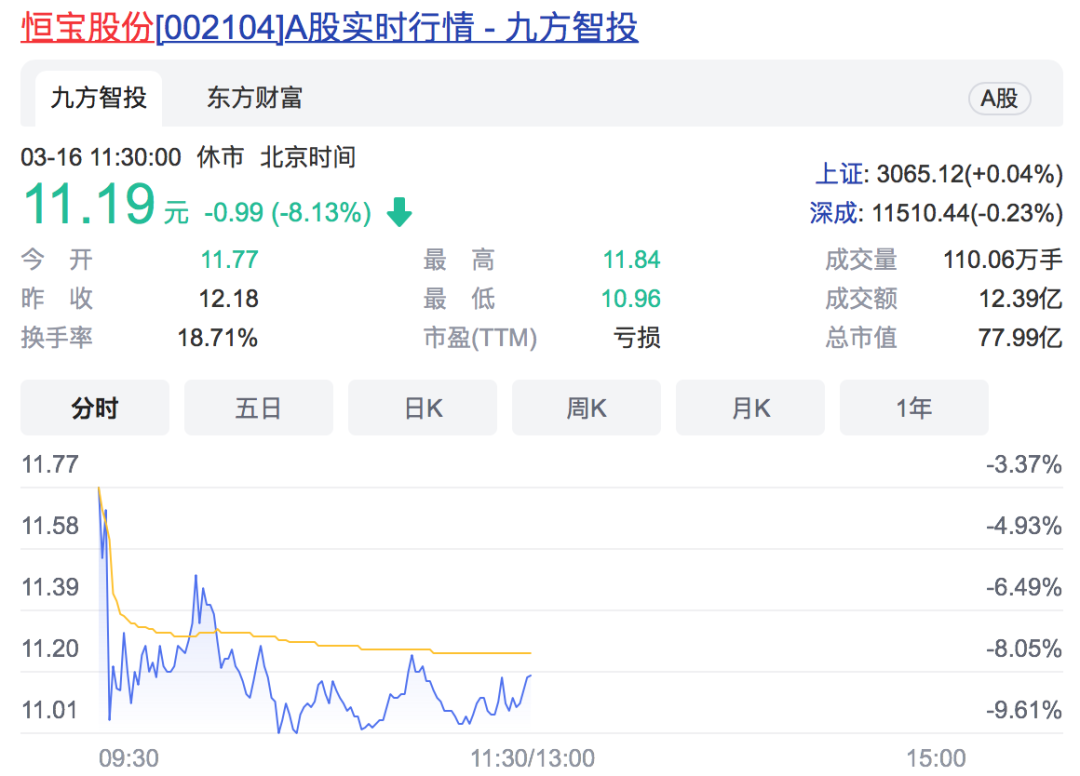Switch to the 日K daily candlestick view
This screenshot has width=1080, height=776.
click(x=422, y=408)
